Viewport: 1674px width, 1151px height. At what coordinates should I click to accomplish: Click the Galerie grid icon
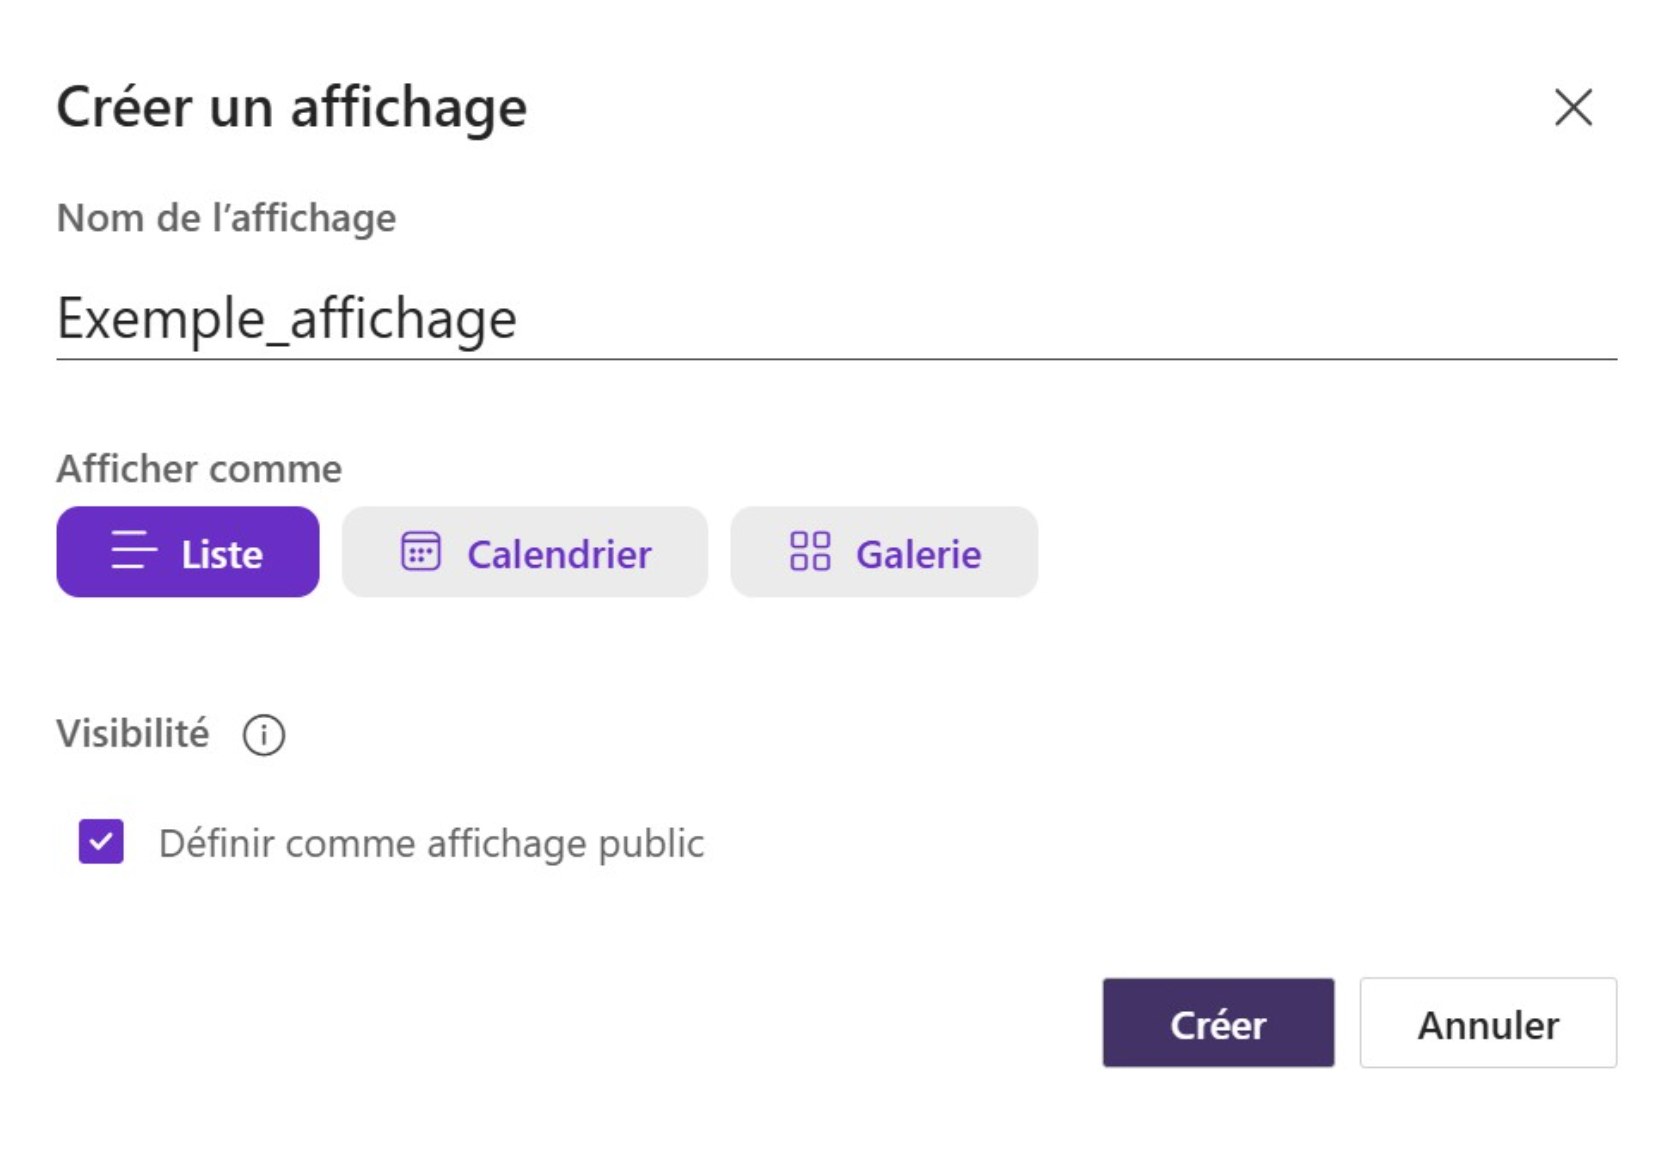810,551
